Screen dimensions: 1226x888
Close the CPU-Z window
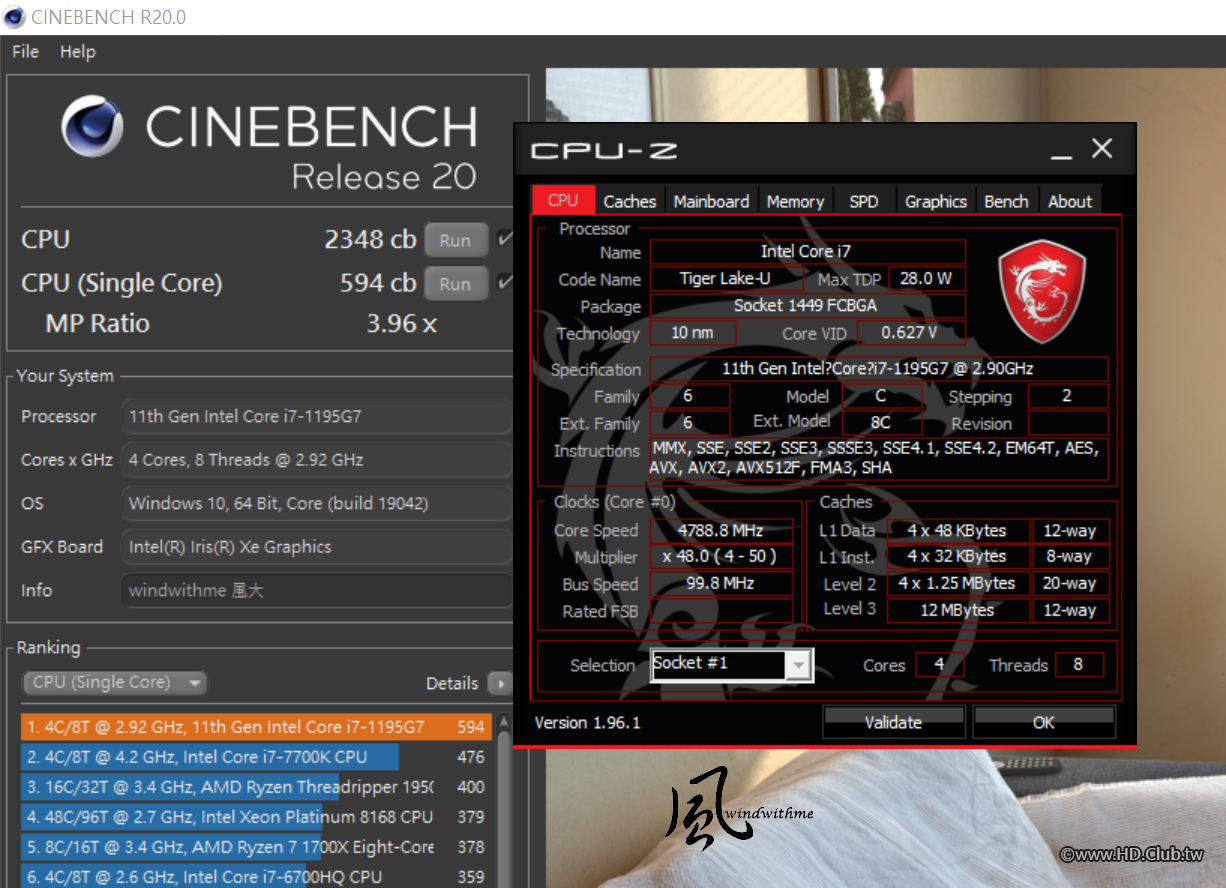pos(1102,149)
